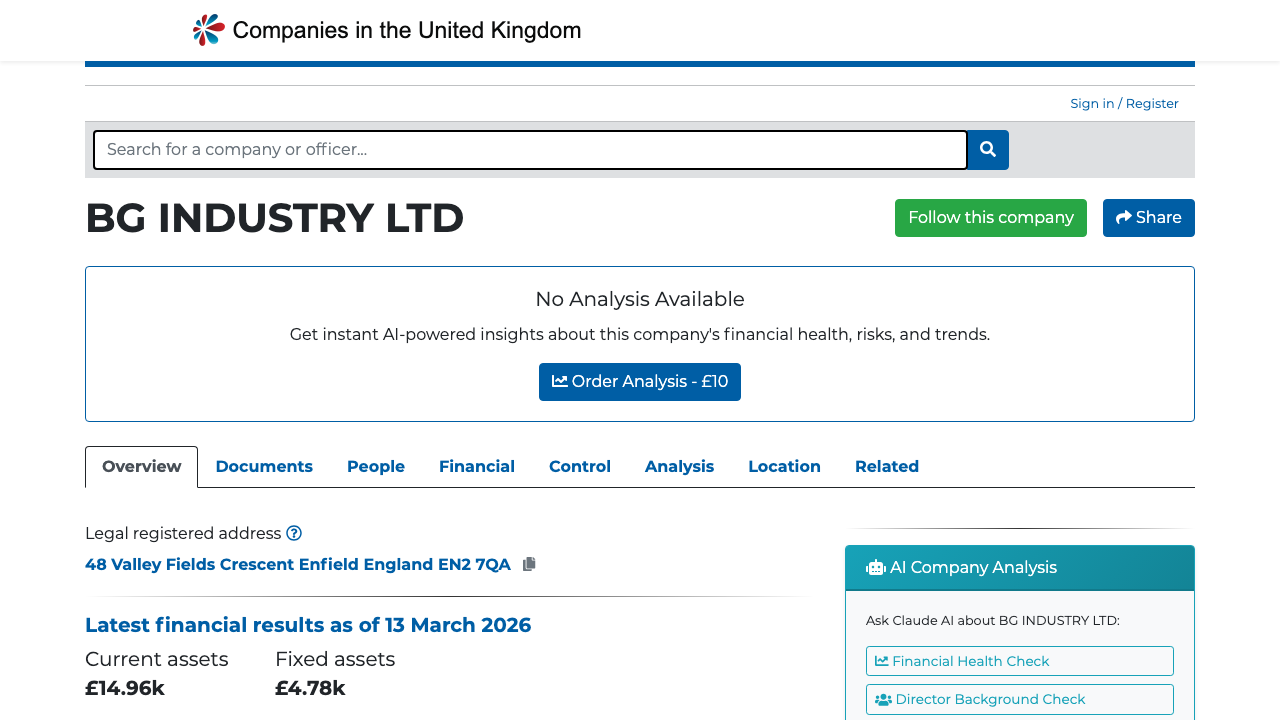
Task: Click the Sign in link
Action: 1092,103
